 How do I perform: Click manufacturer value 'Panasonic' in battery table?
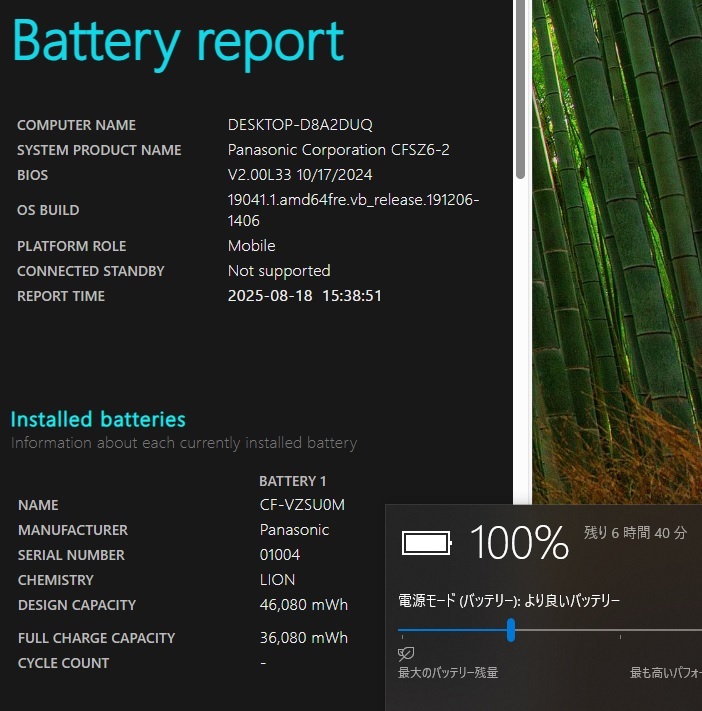pos(294,530)
